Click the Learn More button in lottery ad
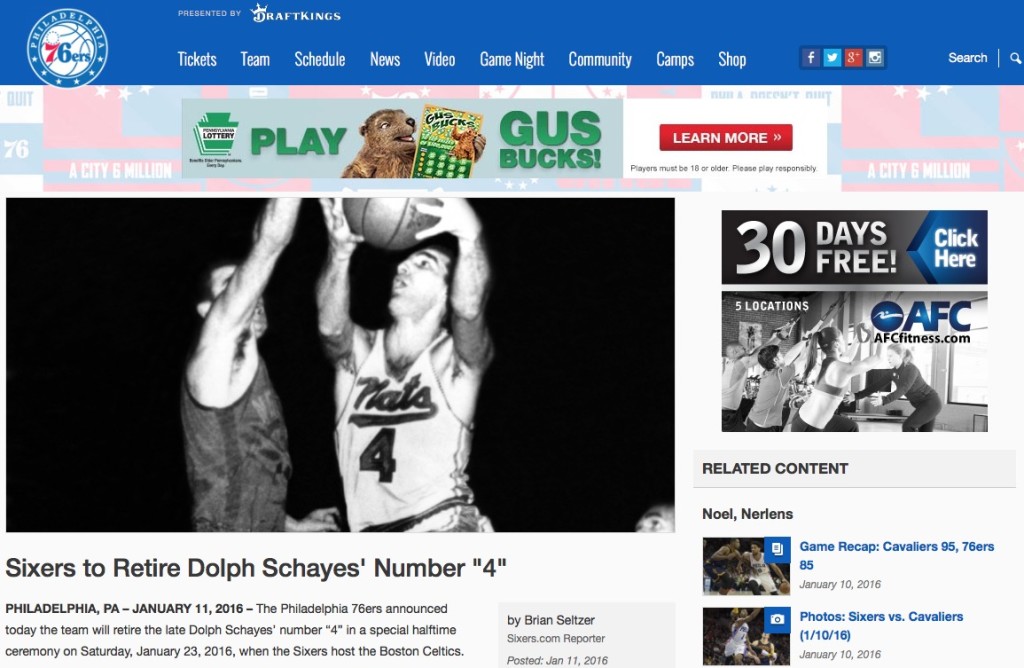Screen dimensions: 1024x668 pos(726,137)
